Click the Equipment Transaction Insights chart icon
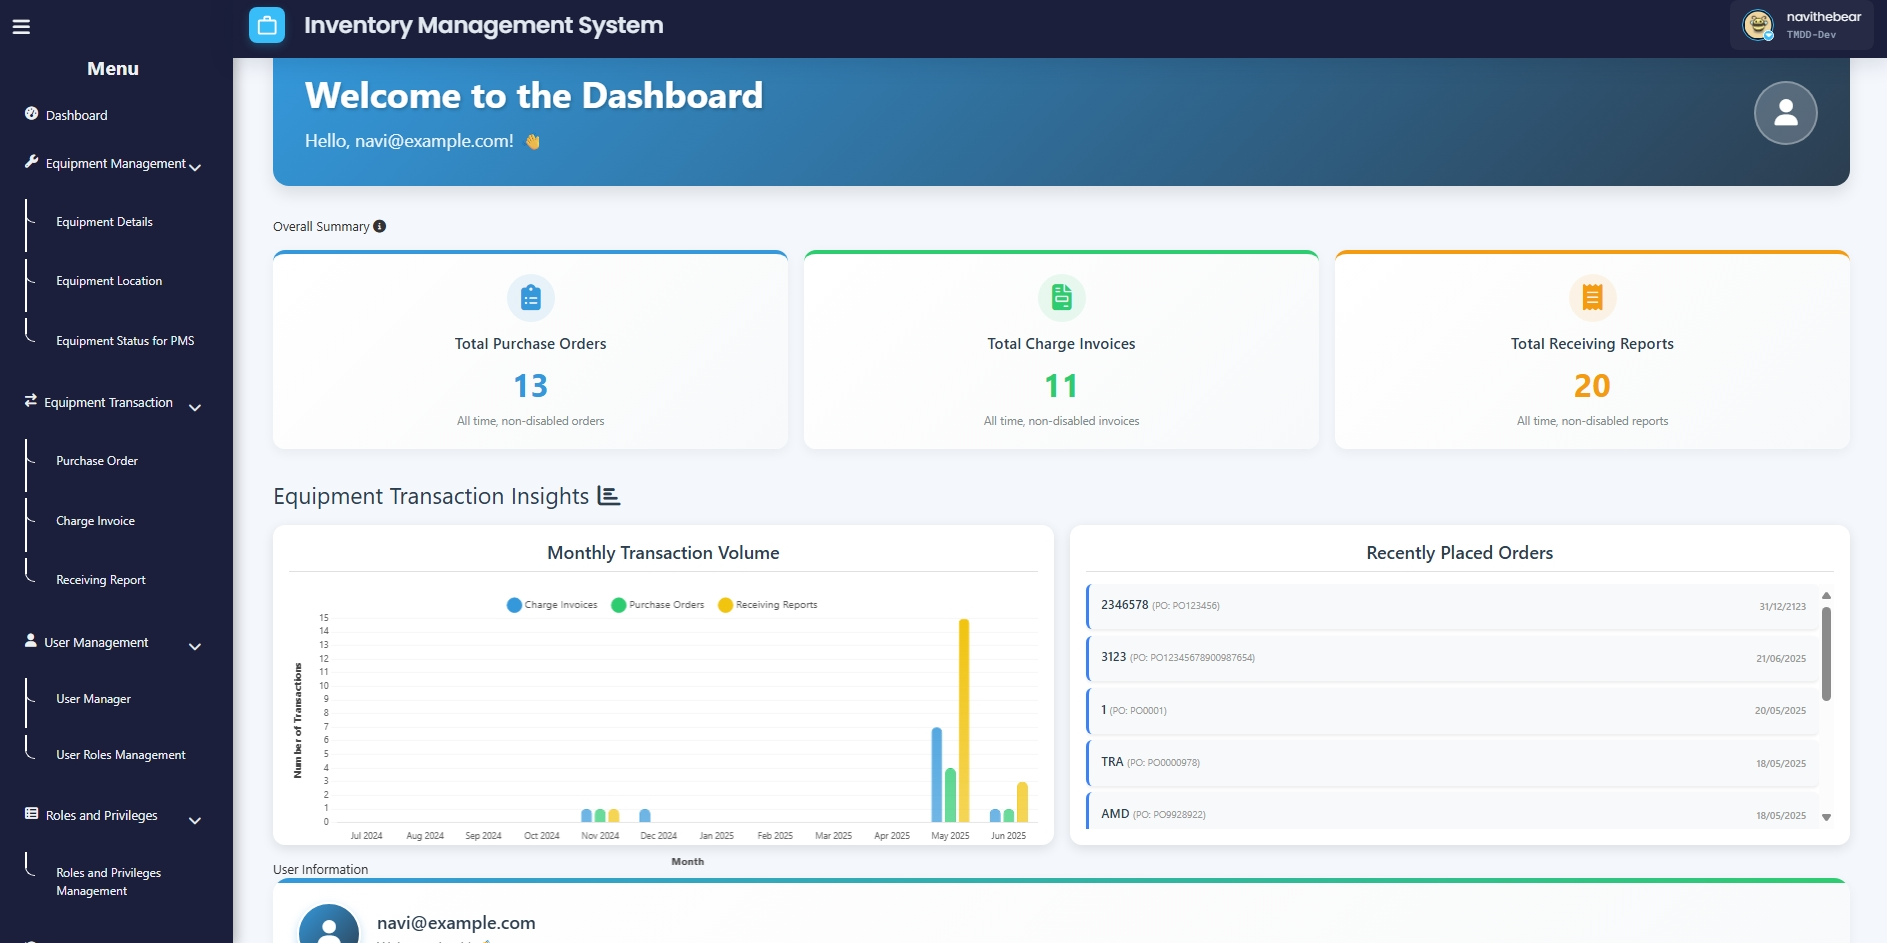 click(x=608, y=496)
